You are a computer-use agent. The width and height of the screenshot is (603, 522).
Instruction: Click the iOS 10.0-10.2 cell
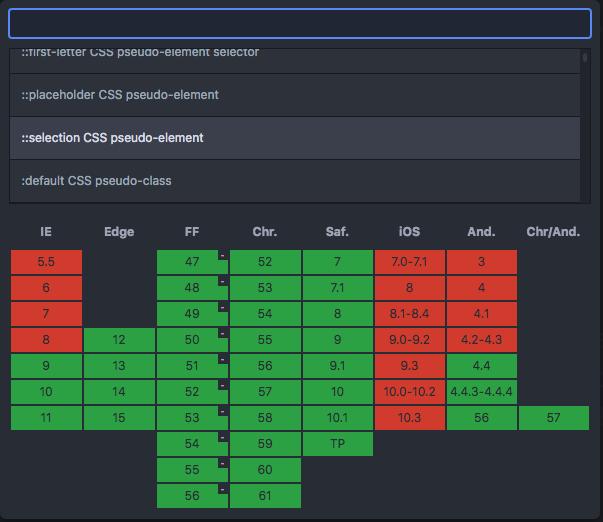pos(410,392)
